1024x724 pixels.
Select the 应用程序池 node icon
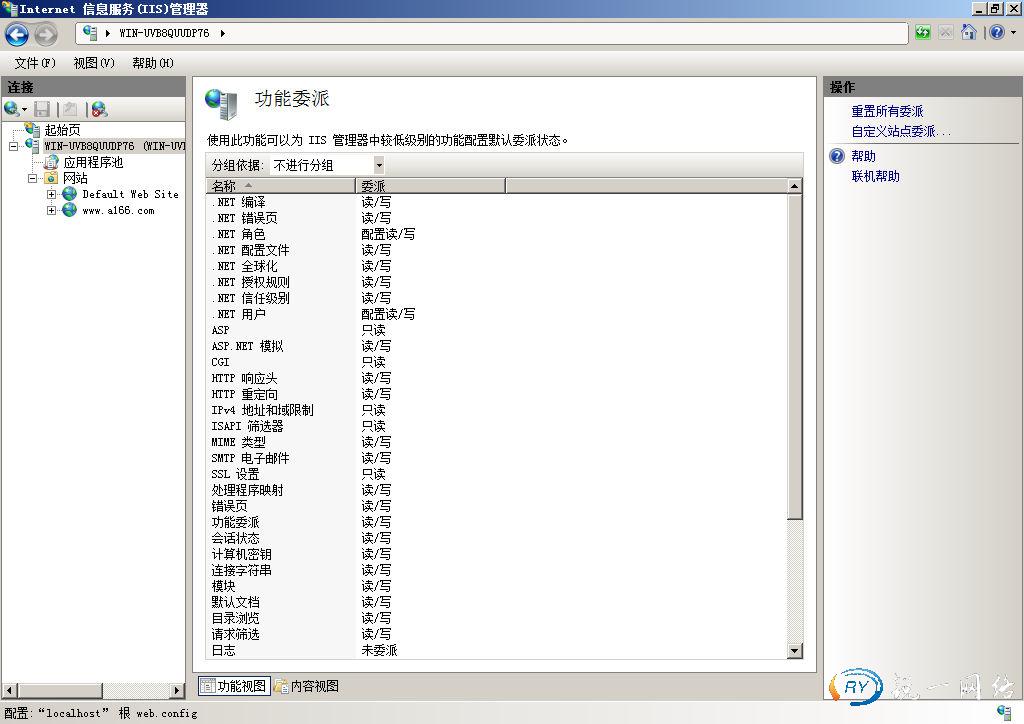53,162
